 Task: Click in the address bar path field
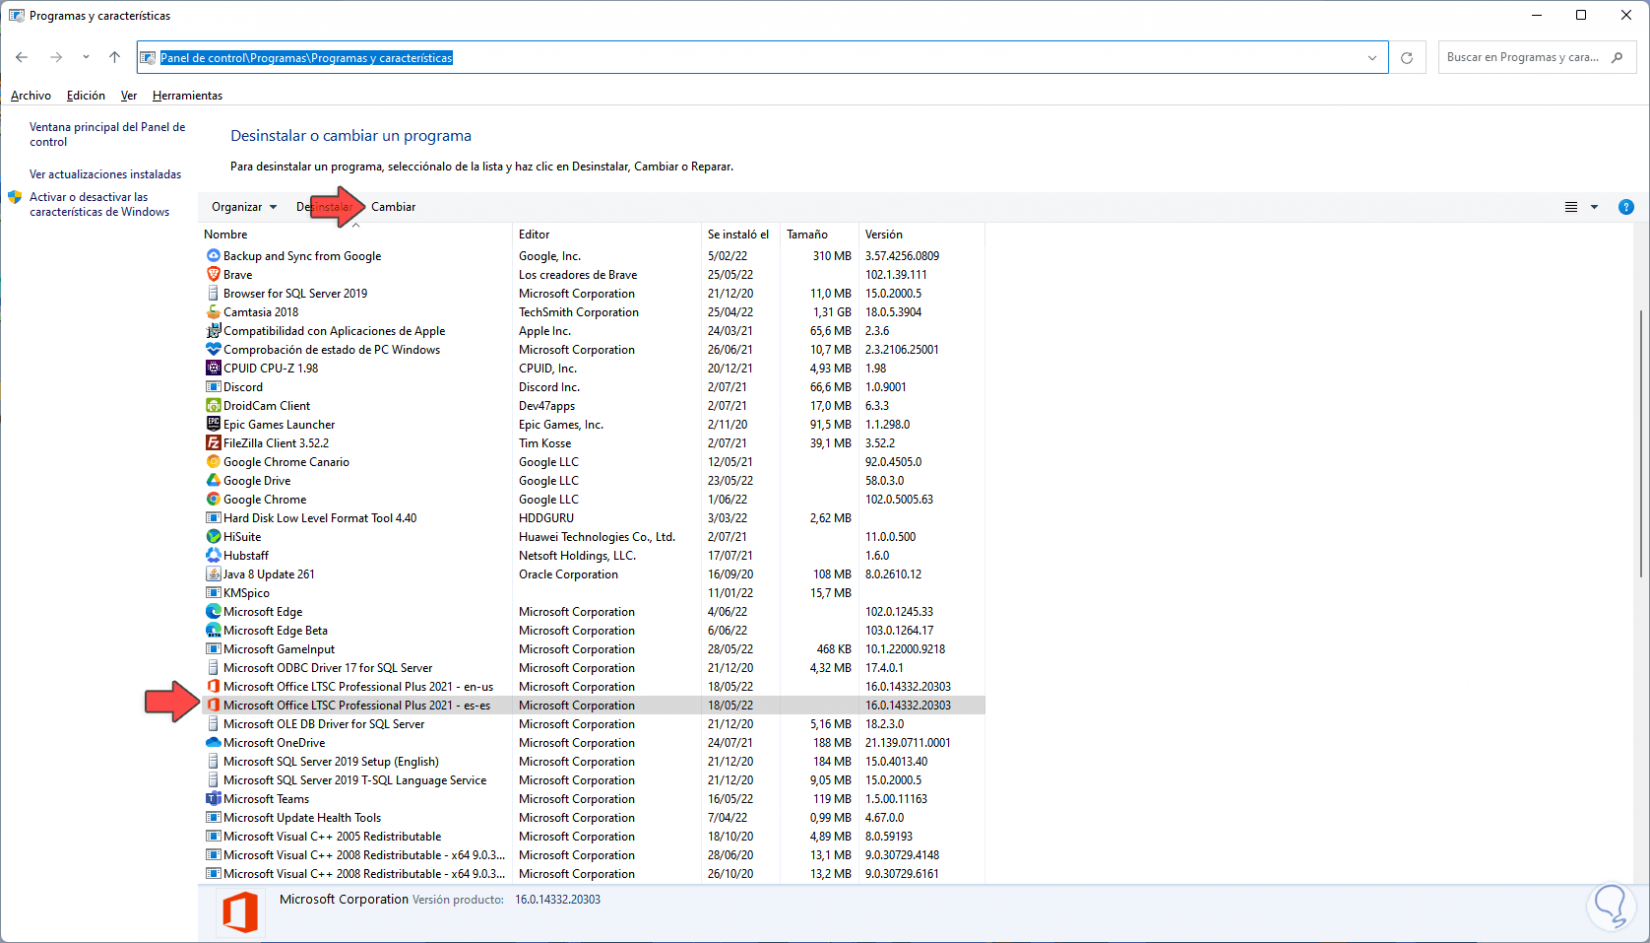pos(762,58)
